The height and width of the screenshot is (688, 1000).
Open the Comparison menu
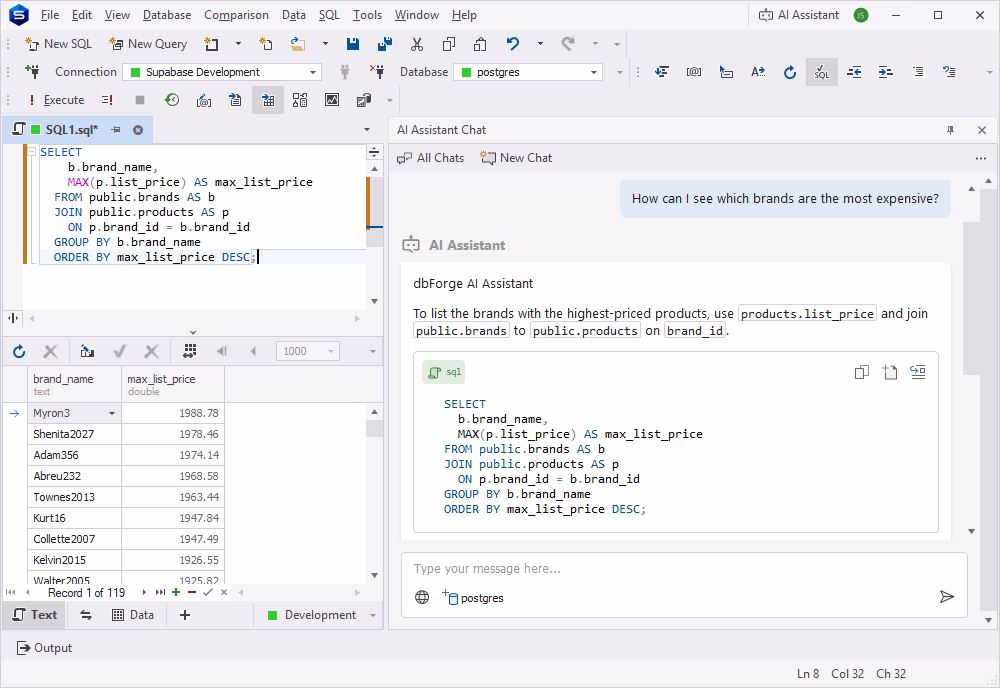tap(236, 15)
